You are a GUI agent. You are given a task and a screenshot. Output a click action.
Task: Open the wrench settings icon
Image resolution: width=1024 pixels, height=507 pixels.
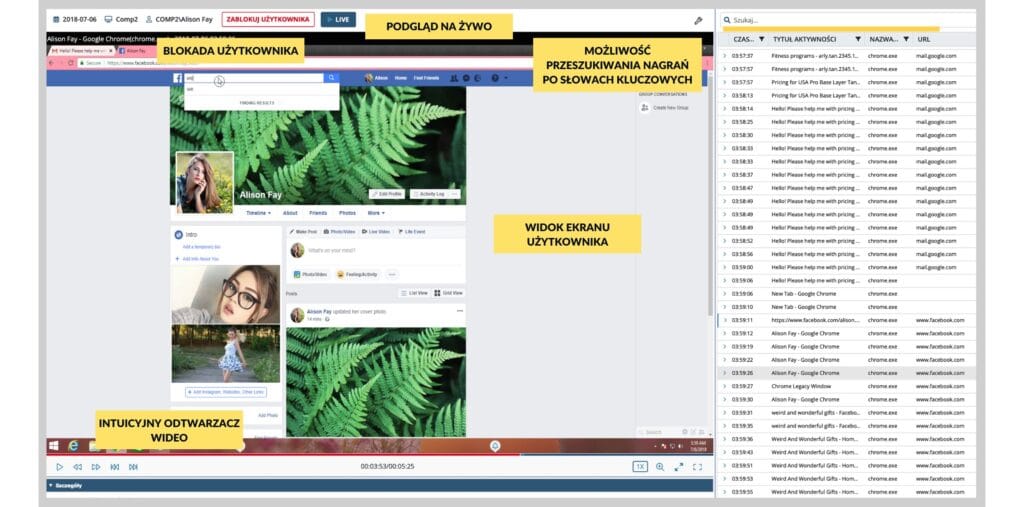coord(698,20)
